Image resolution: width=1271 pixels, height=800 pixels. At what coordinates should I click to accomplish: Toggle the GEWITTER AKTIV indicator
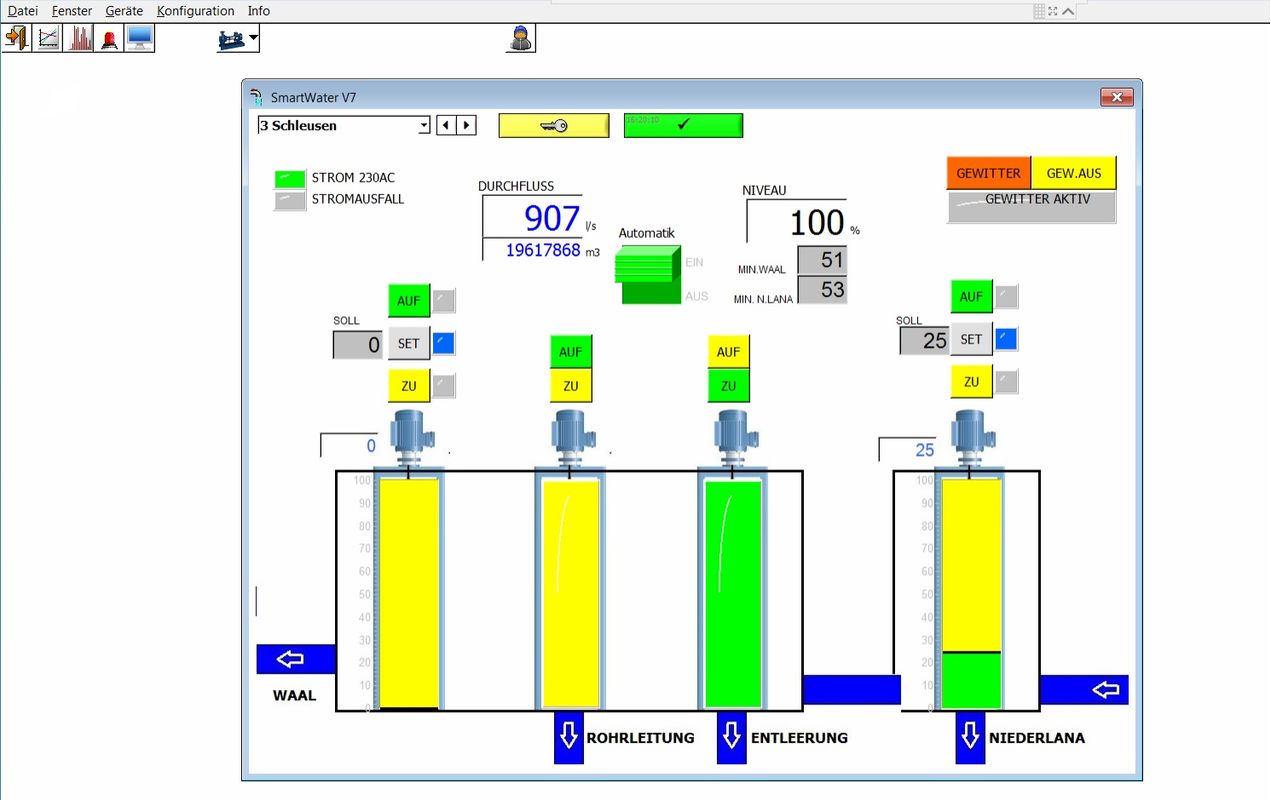[1031, 205]
